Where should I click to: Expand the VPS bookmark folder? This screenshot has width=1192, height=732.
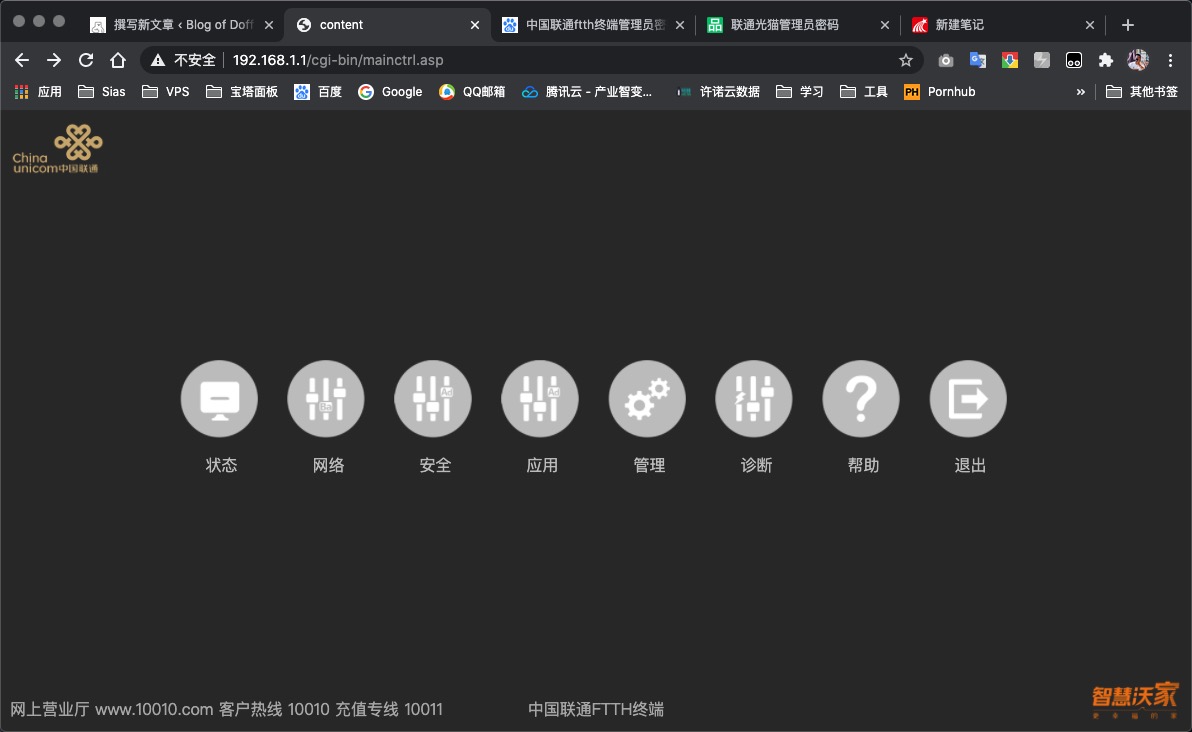click(x=166, y=92)
